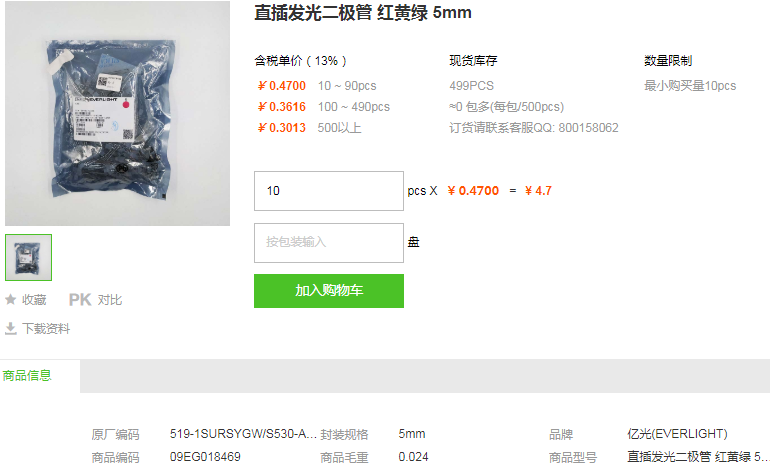Click the 对比 compare link

(x=110, y=300)
